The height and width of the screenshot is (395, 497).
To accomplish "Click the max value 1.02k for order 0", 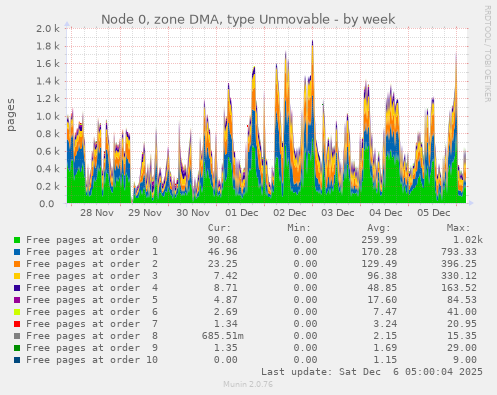I will (468, 240).
